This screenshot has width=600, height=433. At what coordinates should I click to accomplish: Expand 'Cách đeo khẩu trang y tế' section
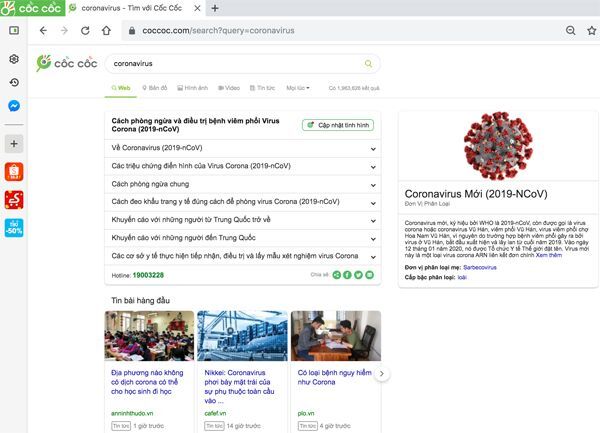tap(243, 202)
